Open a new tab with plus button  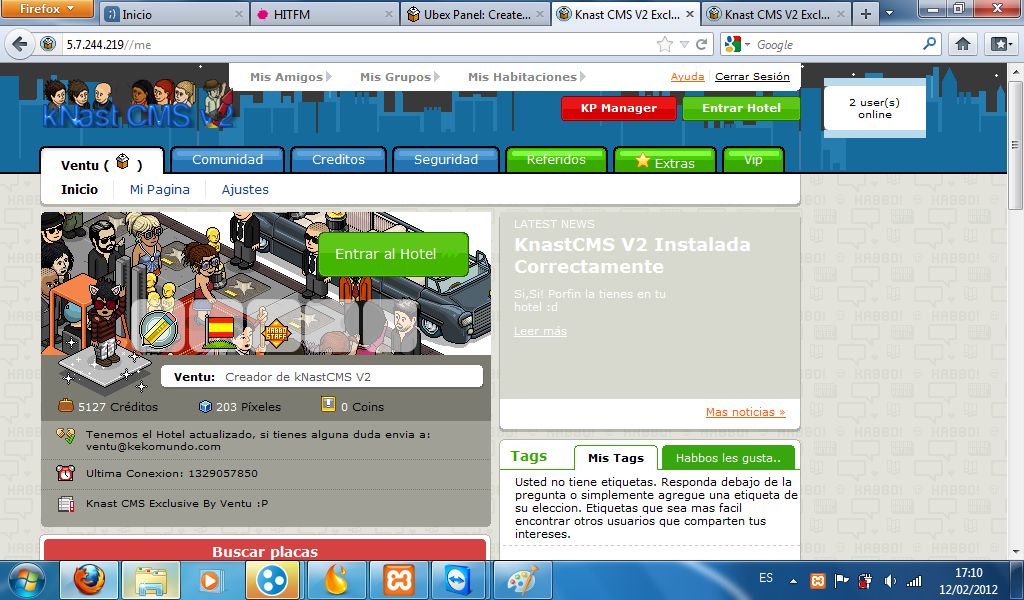click(x=865, y=14)
